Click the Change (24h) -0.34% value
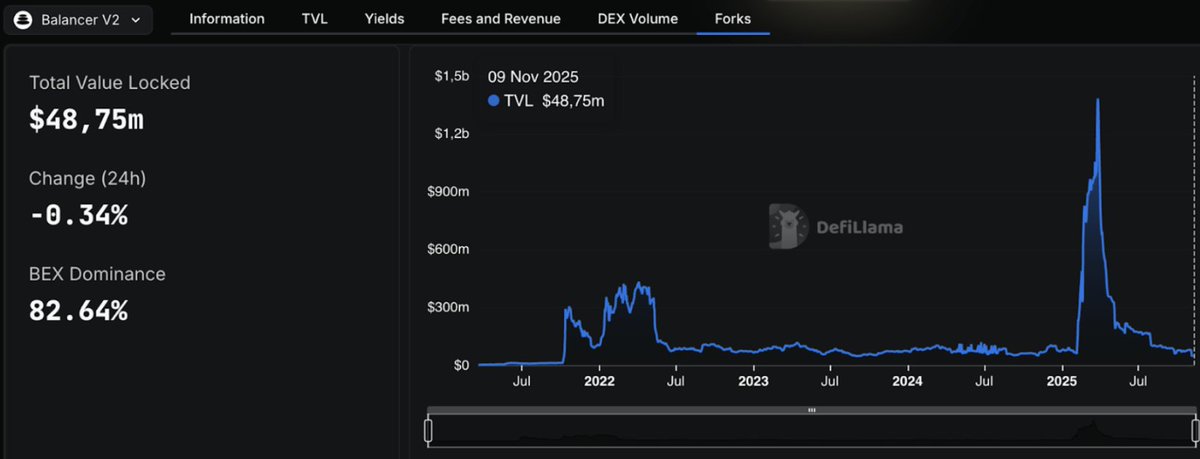This screenshot has width=1200, height=459. pyautogui.click(x=78, y=215)
